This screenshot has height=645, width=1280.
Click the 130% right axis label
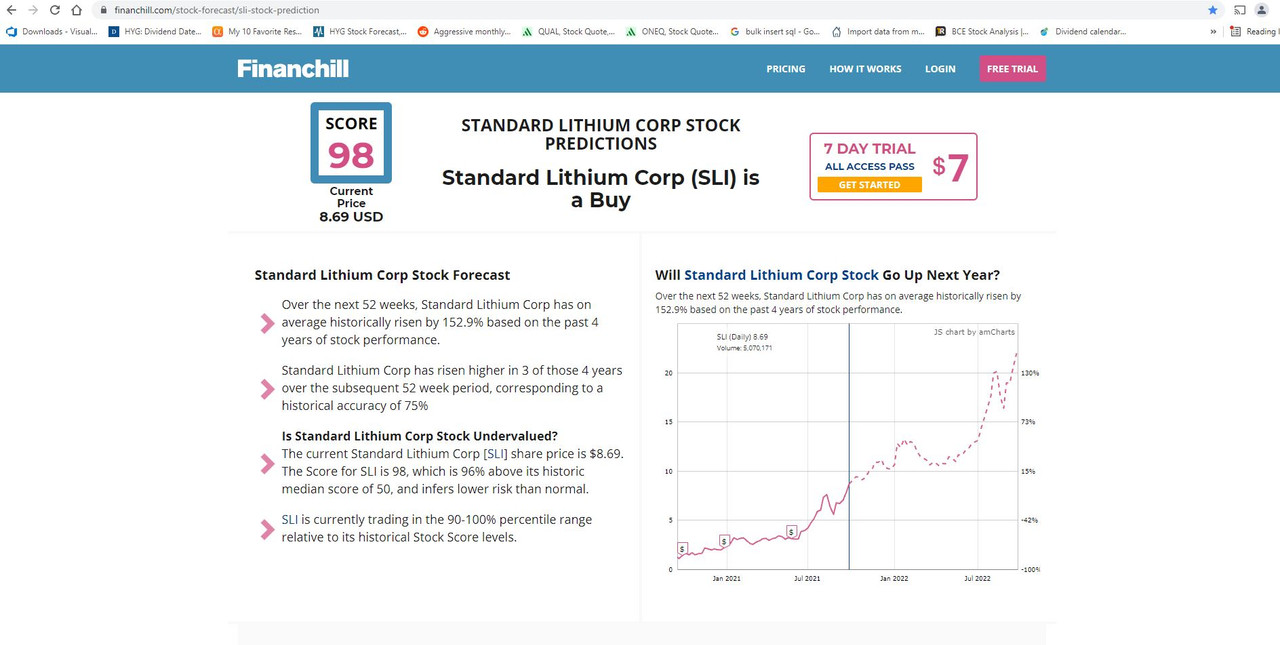tap(1029, 373)
